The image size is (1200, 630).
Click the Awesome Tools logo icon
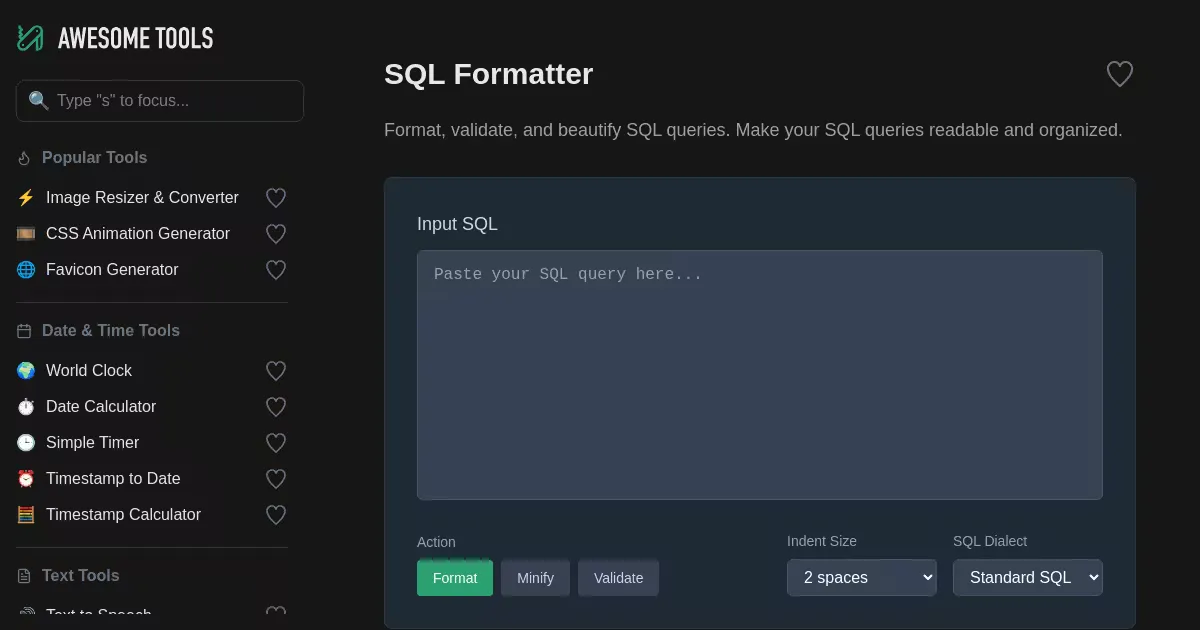30,38
